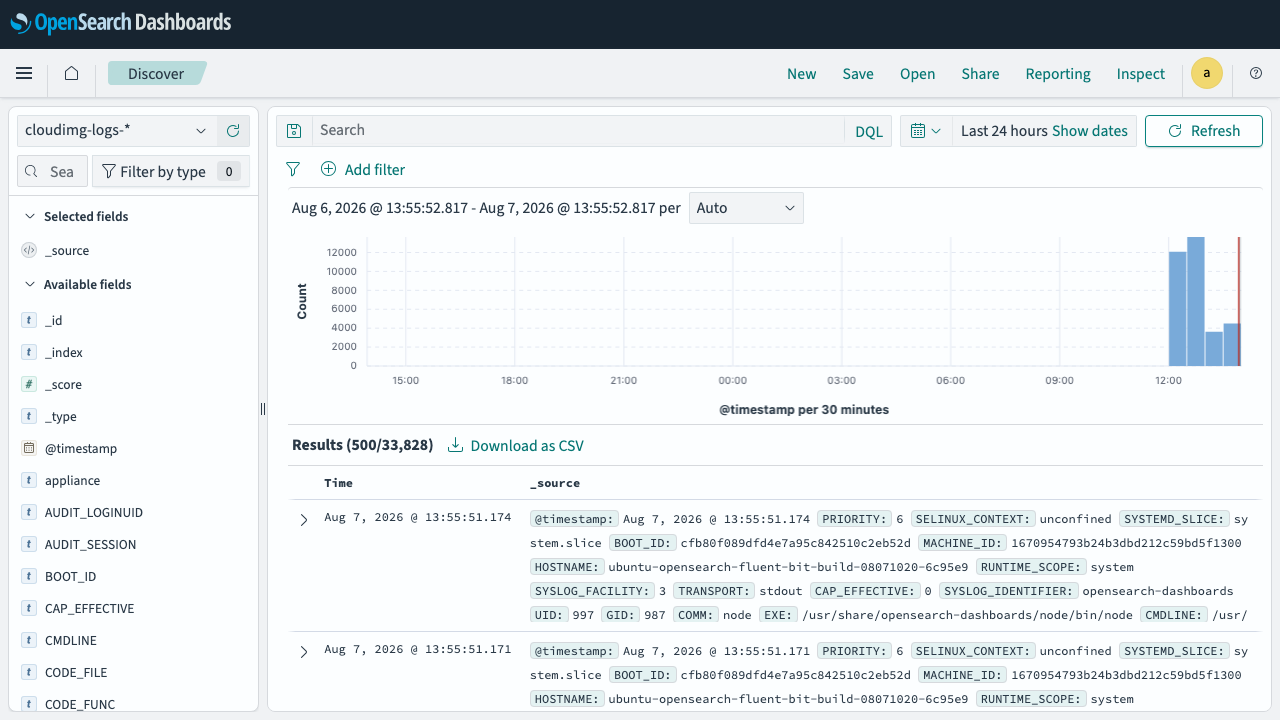Screen dimensions: 1280x720
Task: Click the Add filter plus icon
Action: (x=328, y=169)
